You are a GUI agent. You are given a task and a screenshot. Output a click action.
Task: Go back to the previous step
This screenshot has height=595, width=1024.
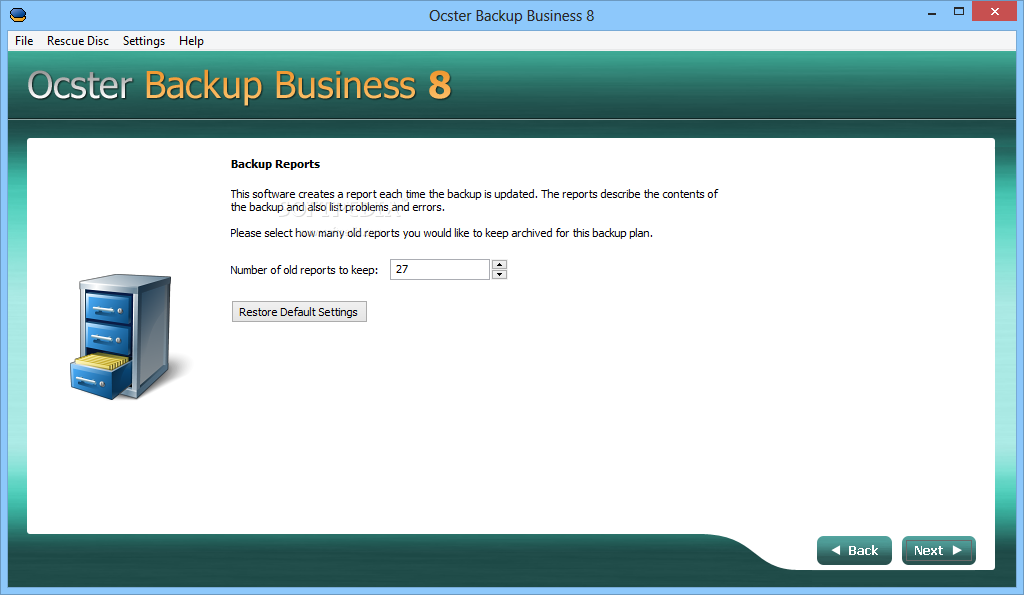(x=854, y=551)
